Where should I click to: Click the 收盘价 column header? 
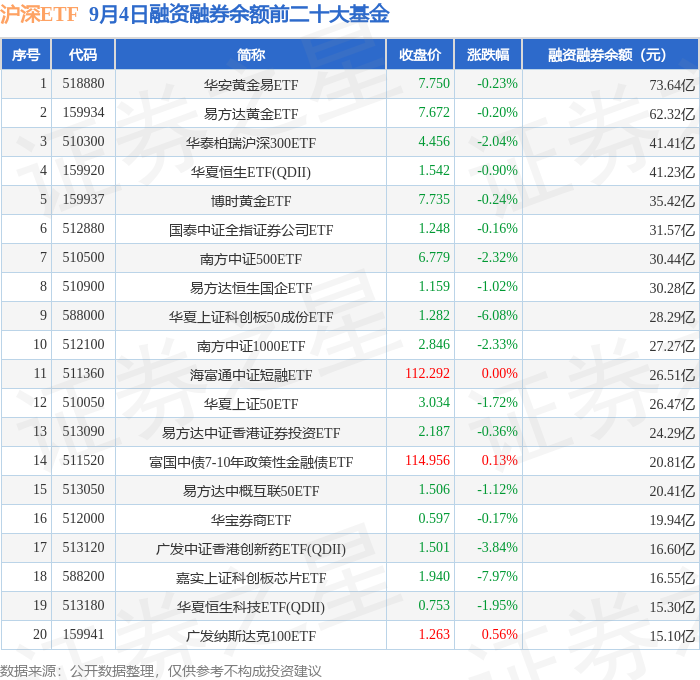point(420,54)
